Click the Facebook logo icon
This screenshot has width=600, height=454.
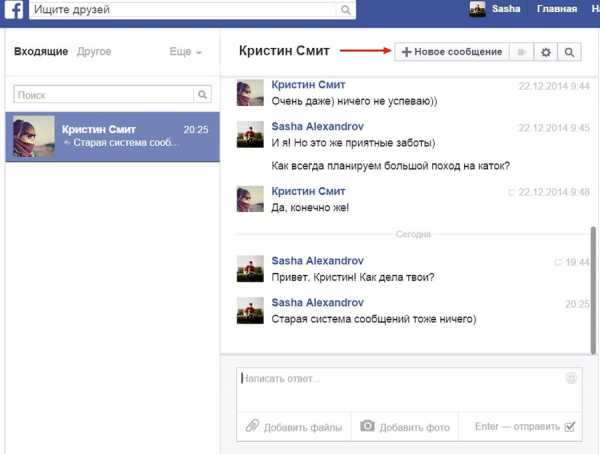14,9
